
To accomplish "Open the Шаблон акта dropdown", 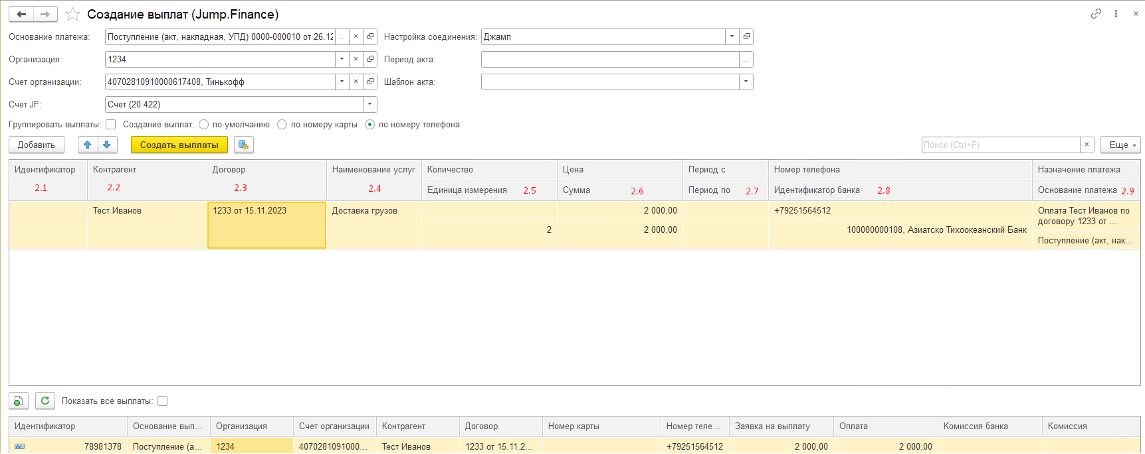I will click(745, 81).
